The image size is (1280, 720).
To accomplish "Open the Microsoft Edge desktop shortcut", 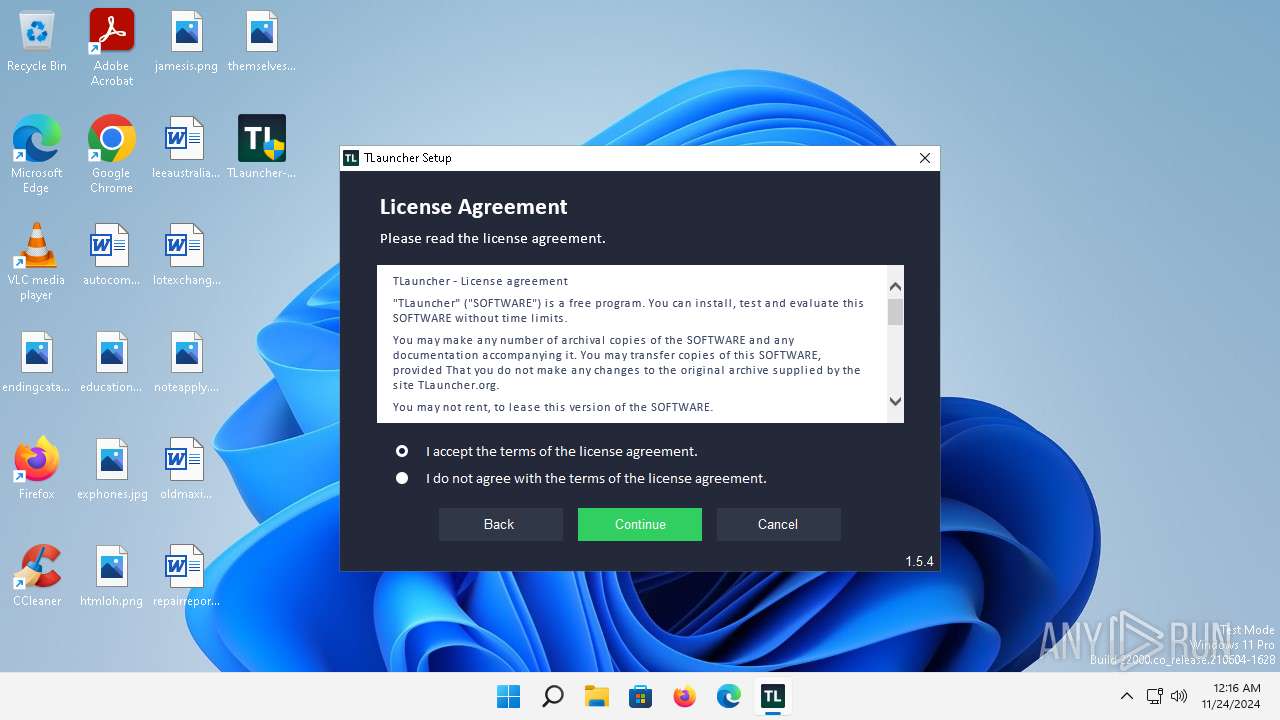I will click(x=37, y=154).
